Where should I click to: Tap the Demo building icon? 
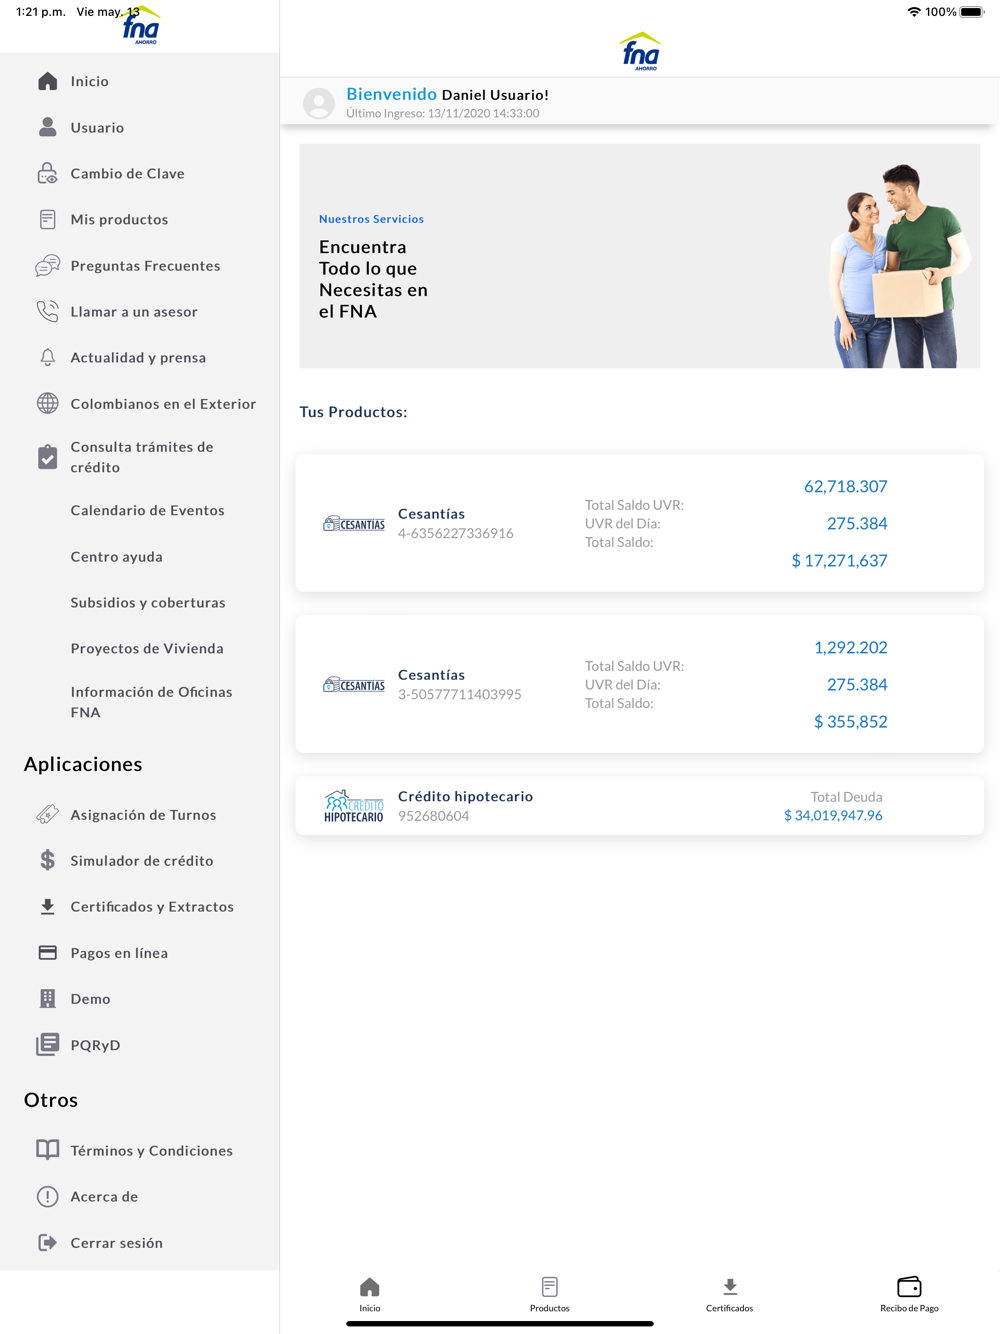[x=47, y=998]
